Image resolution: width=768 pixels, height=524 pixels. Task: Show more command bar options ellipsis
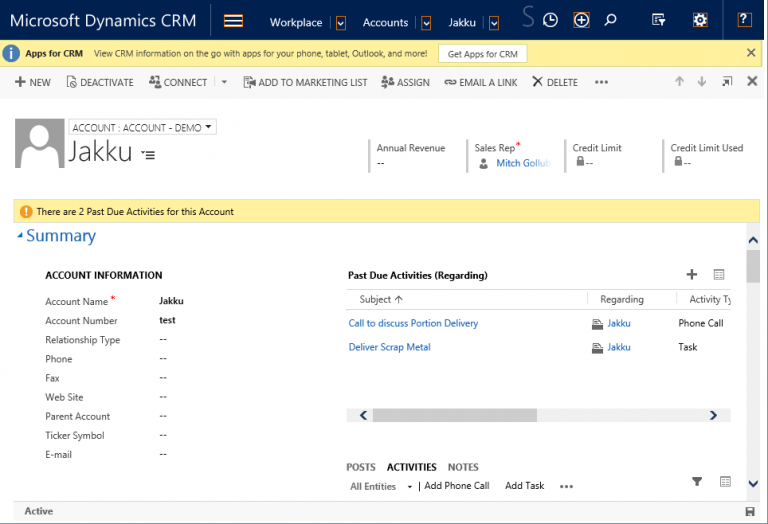click(601, 82)
